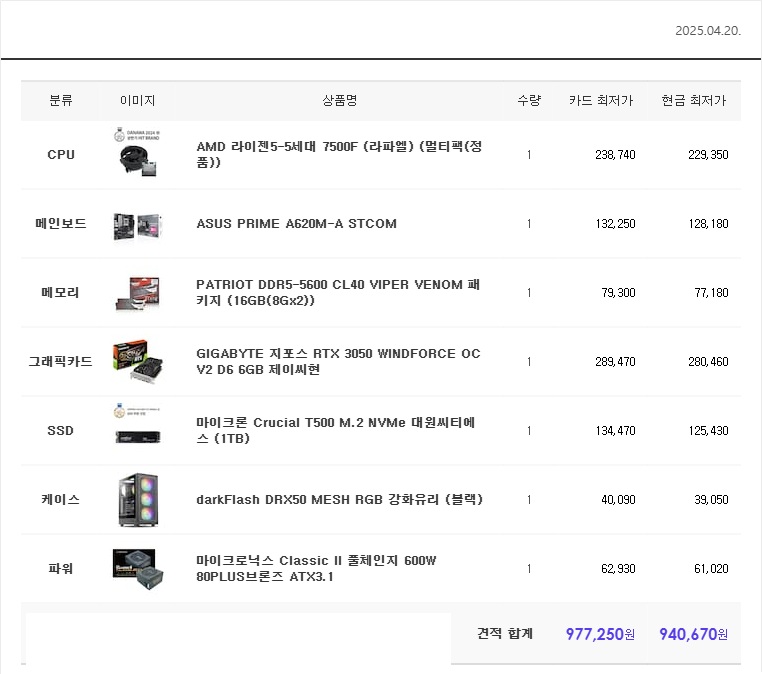Click the 카드 최저가 column header

(x=600, y=101)
